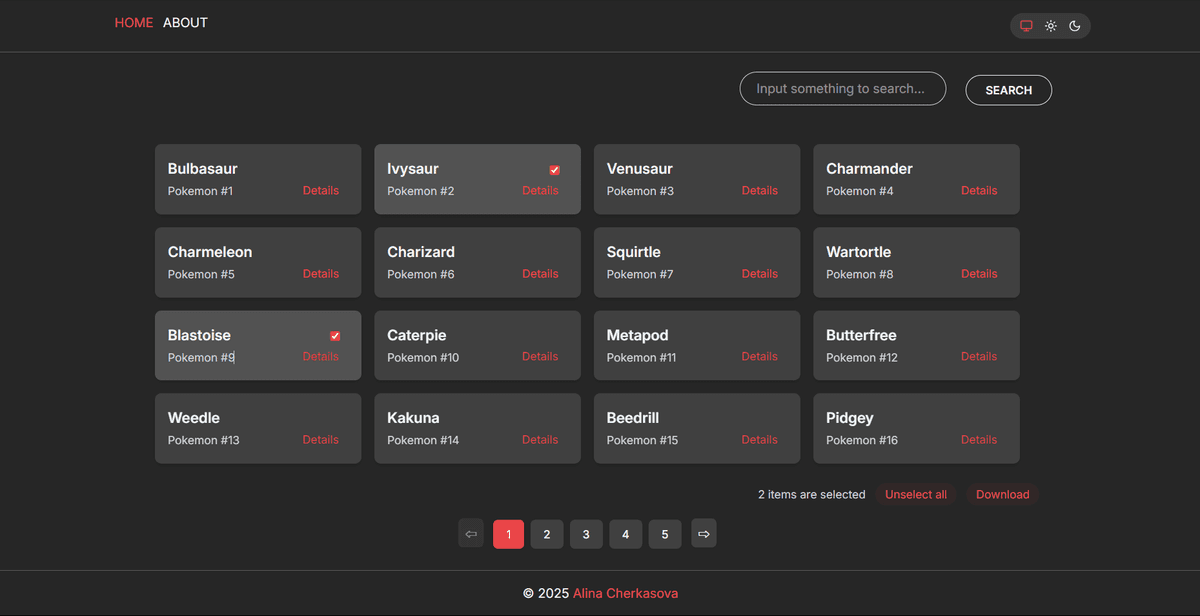Uncheck the Blastoise checkbox
1200x616 pixels.
(x=335, y=336)
